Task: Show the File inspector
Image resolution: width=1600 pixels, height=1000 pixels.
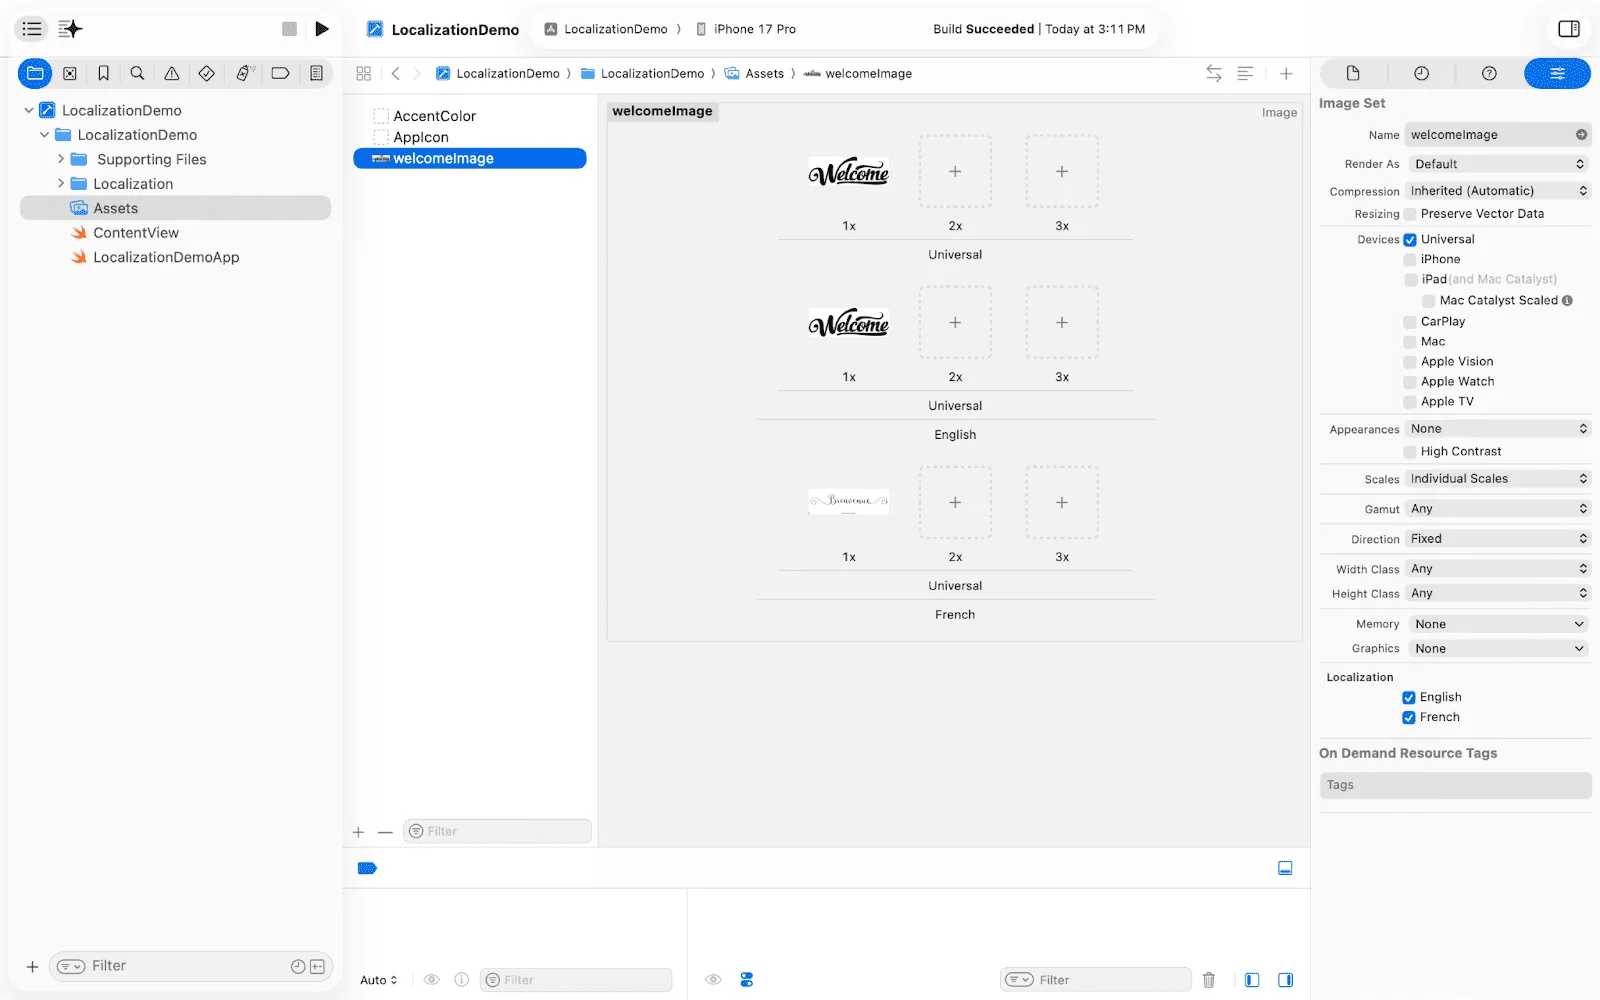Action: point(1351,73)
